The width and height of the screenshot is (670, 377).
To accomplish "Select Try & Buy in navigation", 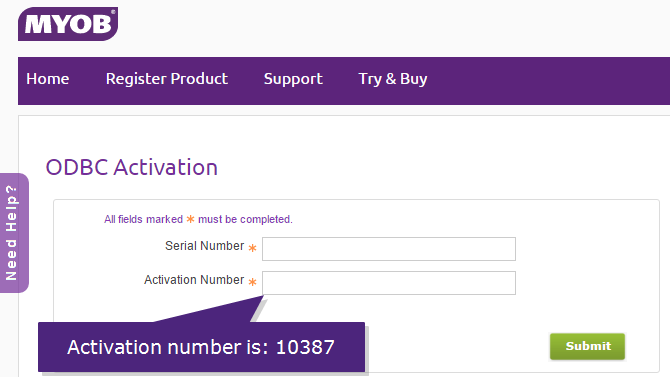I will click(x=393, y=79).
